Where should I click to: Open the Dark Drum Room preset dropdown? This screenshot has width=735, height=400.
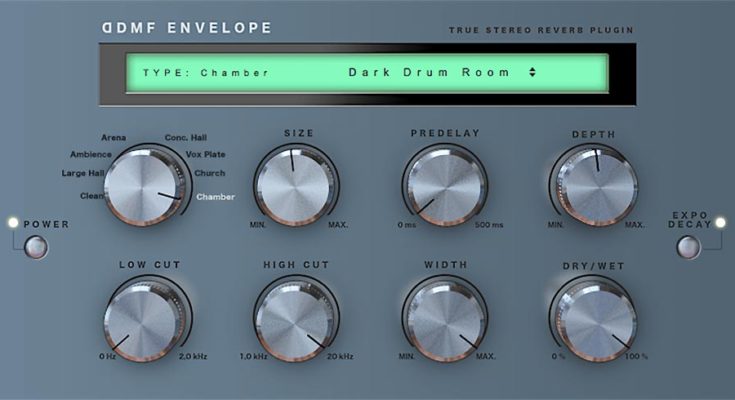[x=429, y=73]
